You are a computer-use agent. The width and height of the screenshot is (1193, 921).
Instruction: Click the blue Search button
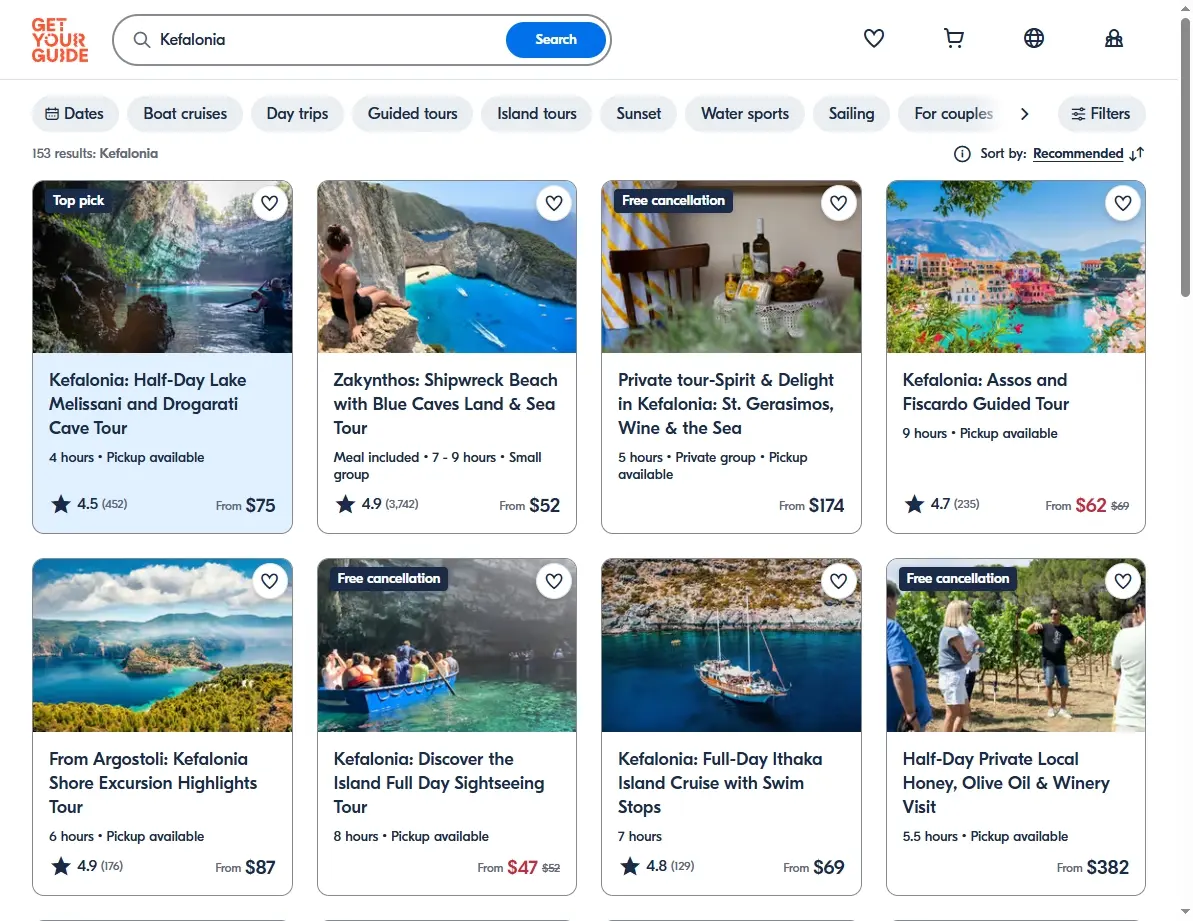coord(555,40)
